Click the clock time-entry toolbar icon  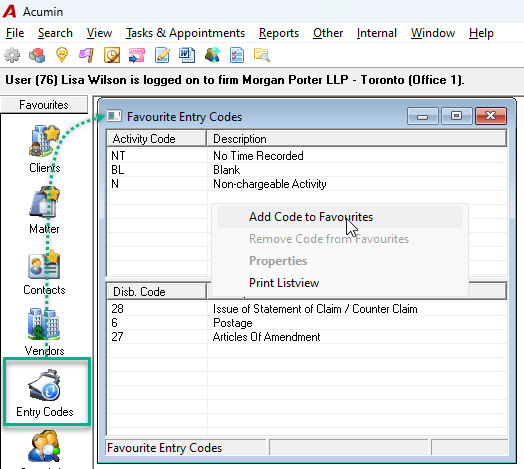click(112, 55)
